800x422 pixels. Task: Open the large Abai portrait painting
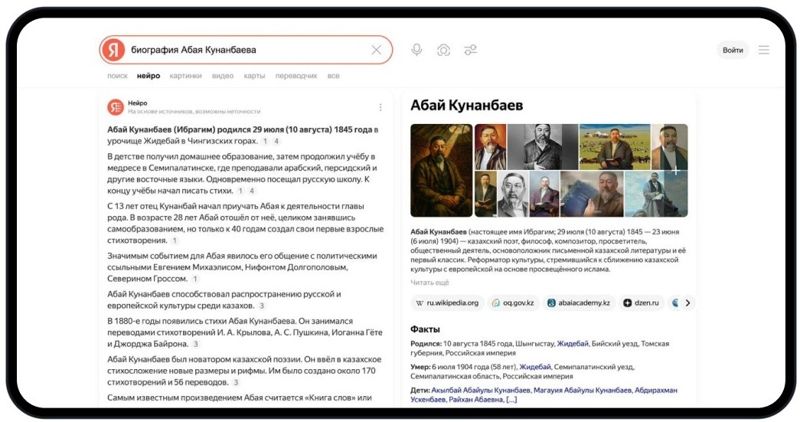441,170
